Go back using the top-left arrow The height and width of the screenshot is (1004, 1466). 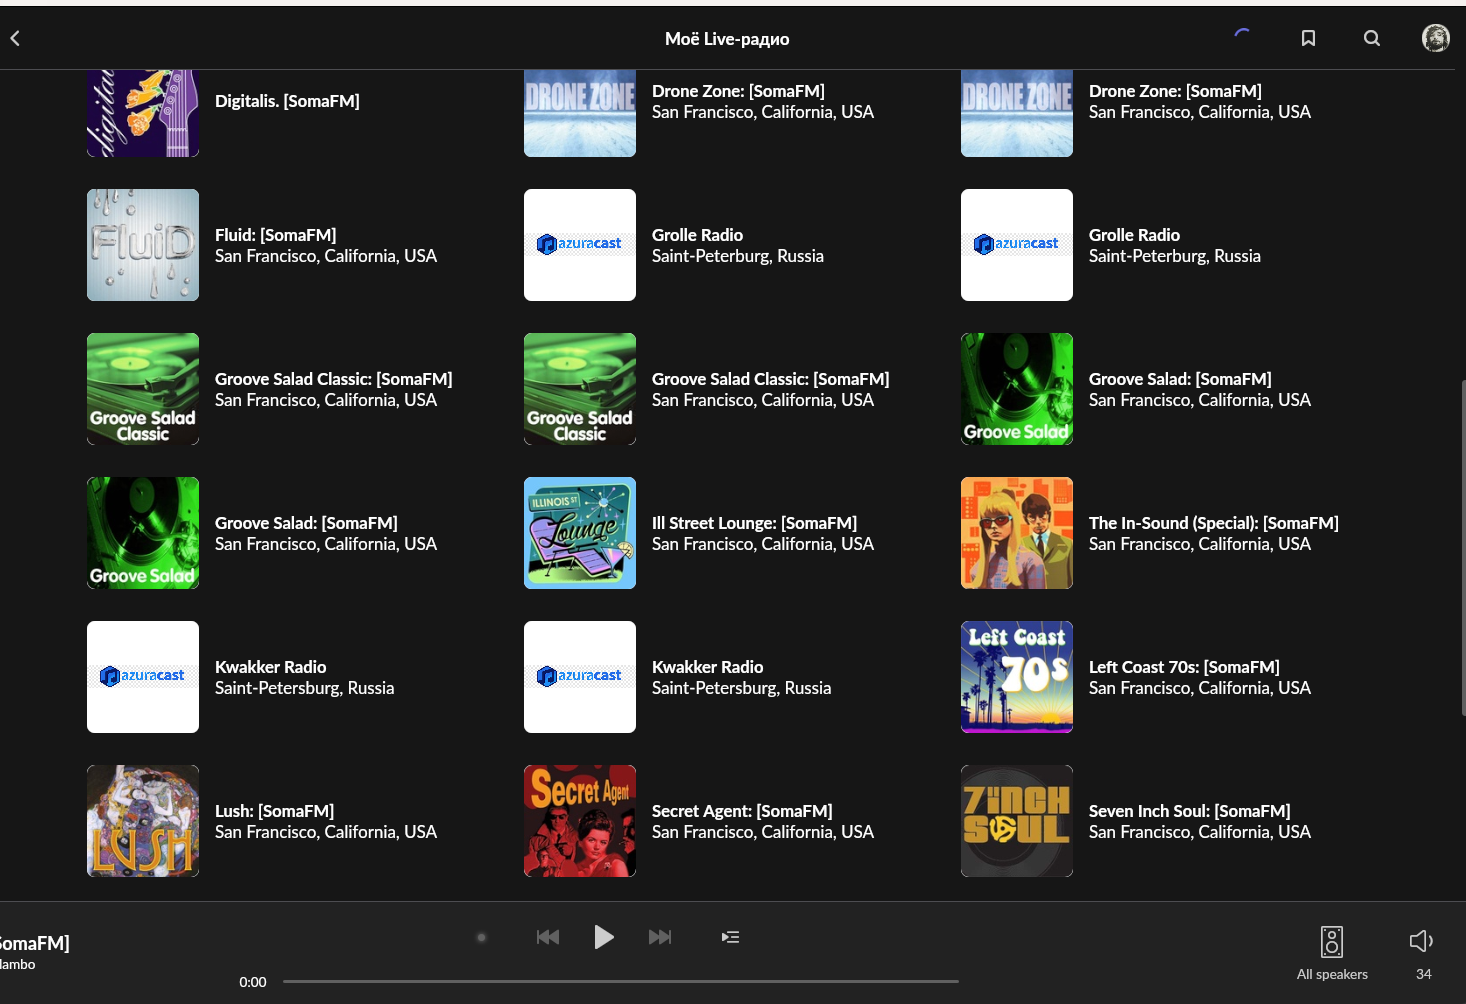pos(15,38)
